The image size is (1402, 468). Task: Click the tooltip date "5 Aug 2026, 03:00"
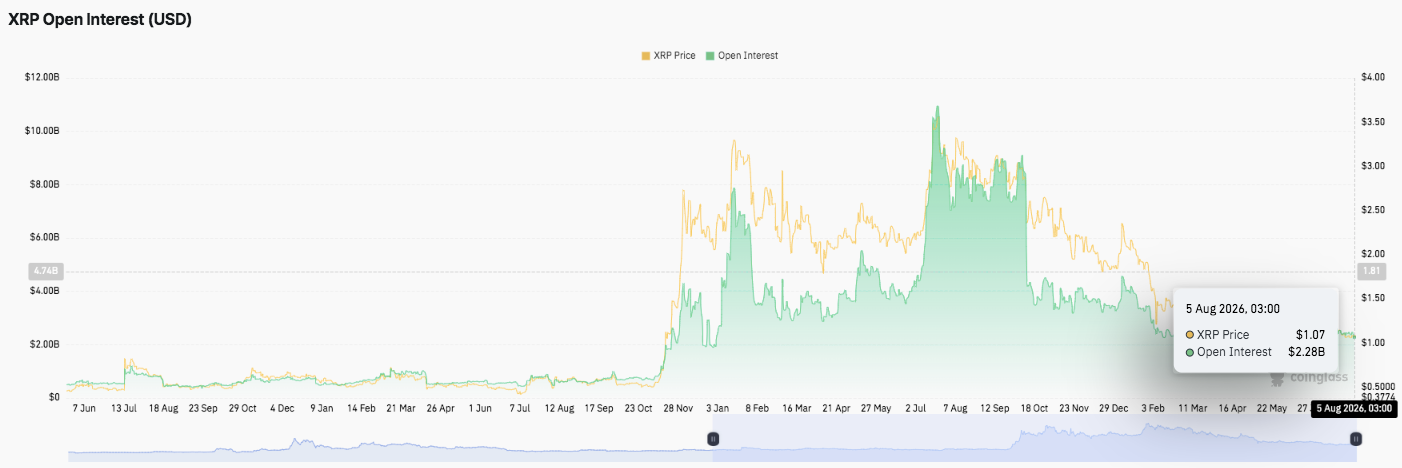click(x=1232, y=308)
